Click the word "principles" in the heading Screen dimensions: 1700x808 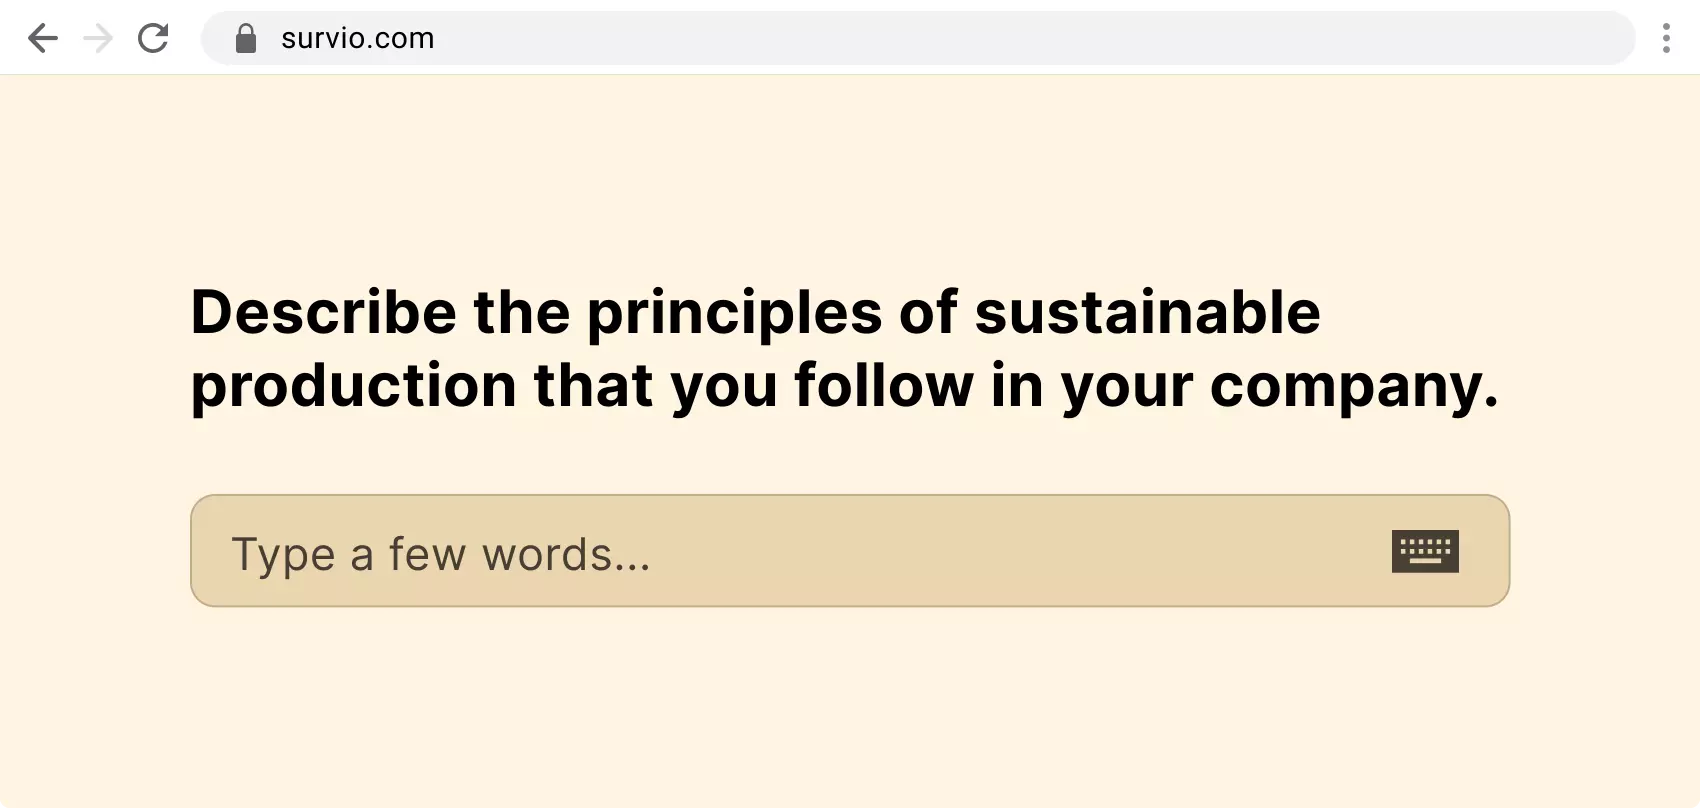point(734,314)
